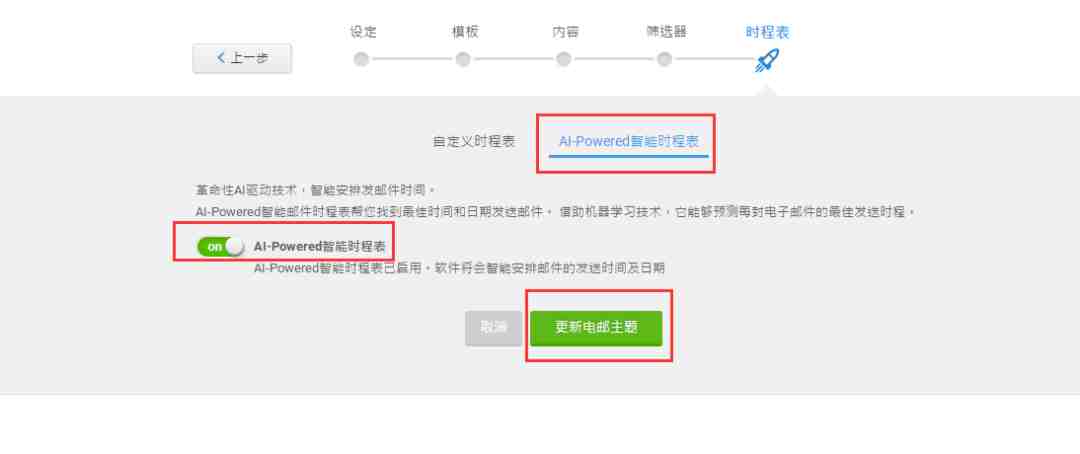This screenshot has height=454, width=1080.
Task: Select the 模板 step circle
Action: (x=464, y=59)
